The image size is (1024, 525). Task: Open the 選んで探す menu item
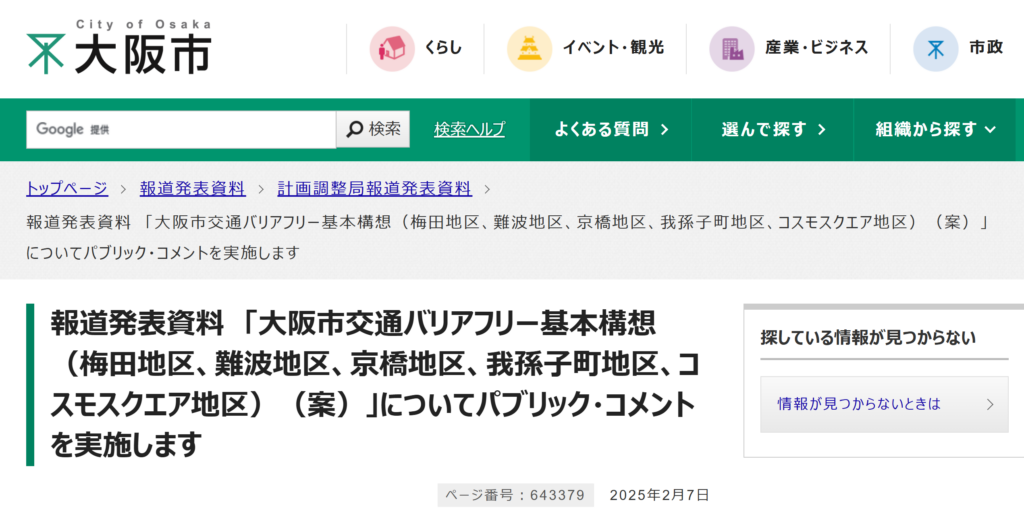point(773,129)
